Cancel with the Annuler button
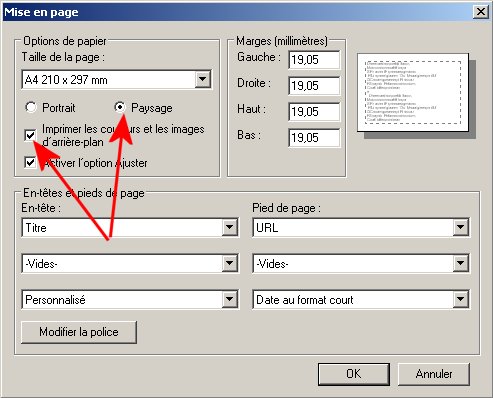Screen dimensions: 493x398 tap(434, 374)
